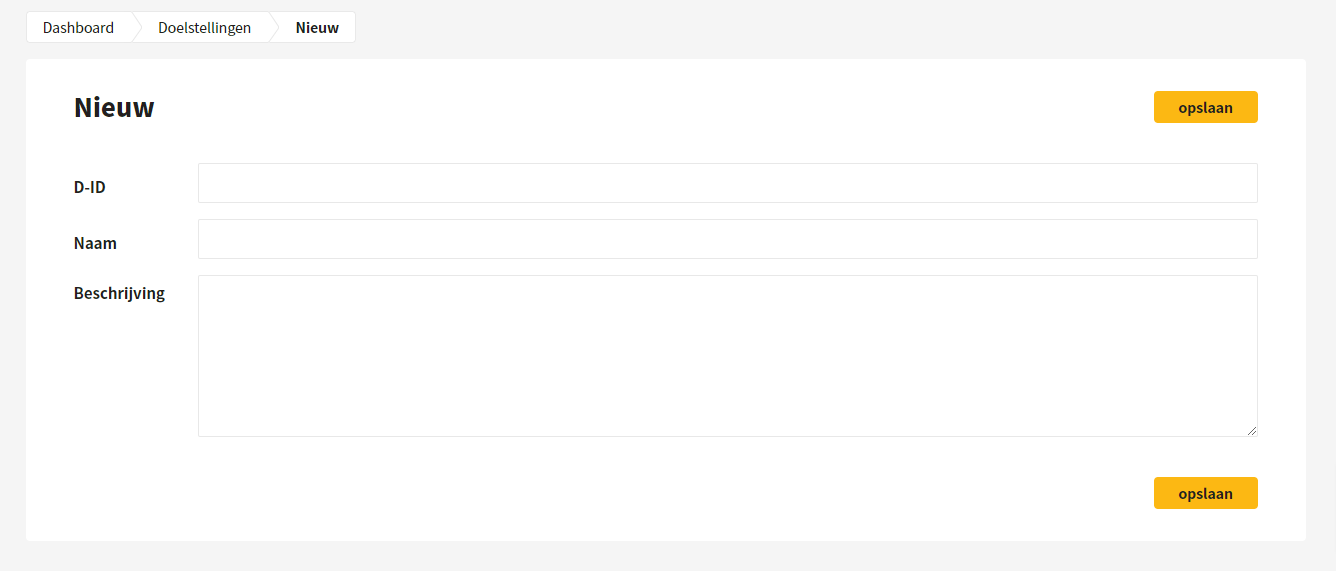The image size is (1336, 571).
Task: Focus the D-ID text input
Action: coord(727,183)
